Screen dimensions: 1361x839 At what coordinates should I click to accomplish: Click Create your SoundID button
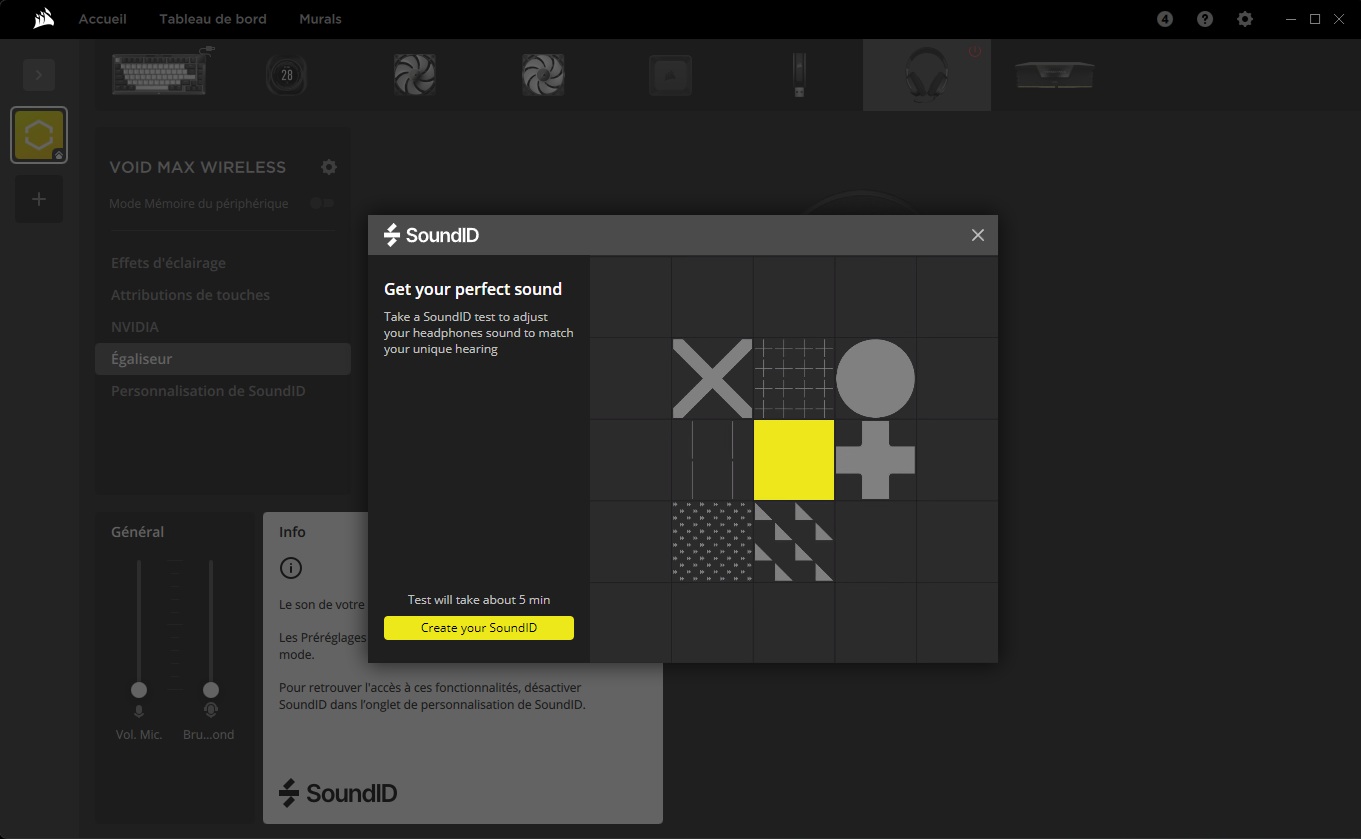[x=479, y=628]
